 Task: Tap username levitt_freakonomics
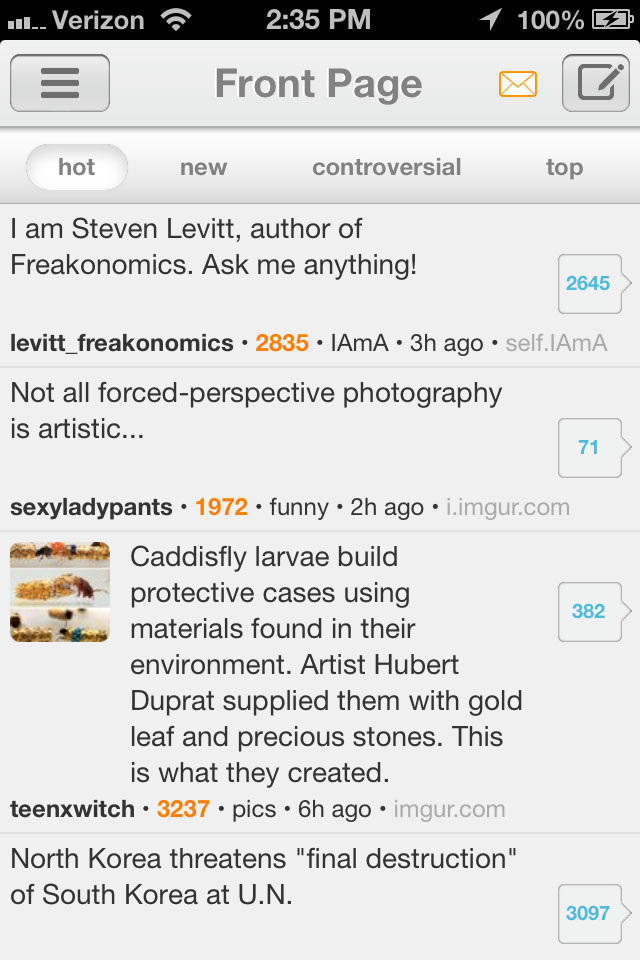tap(122, 343)
